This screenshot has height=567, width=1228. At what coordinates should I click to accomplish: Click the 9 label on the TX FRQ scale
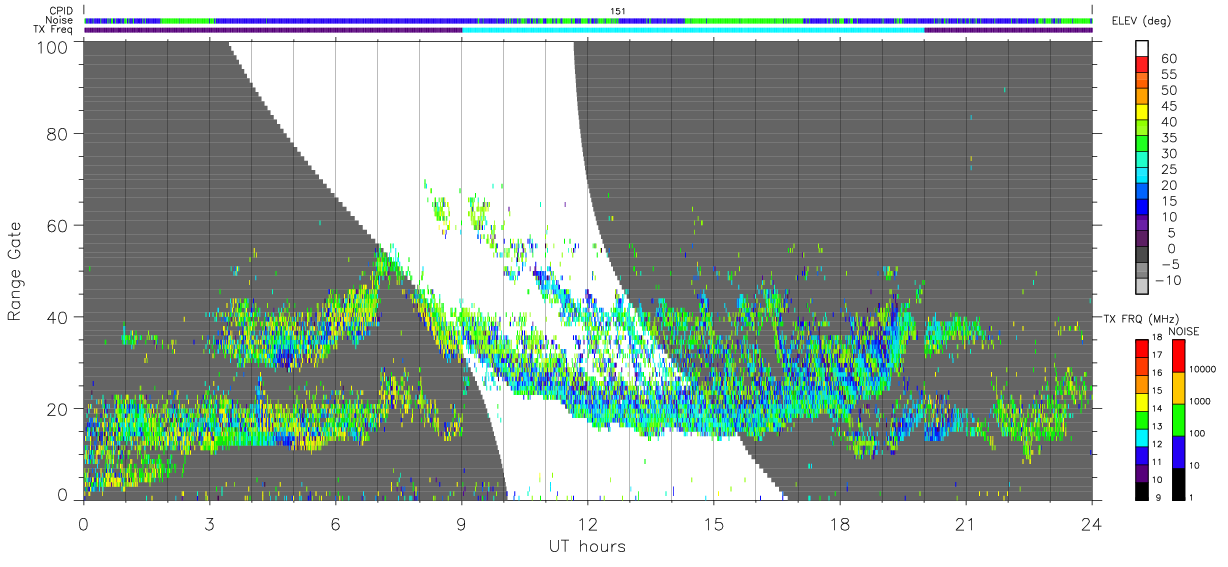tap(1159, 500)
